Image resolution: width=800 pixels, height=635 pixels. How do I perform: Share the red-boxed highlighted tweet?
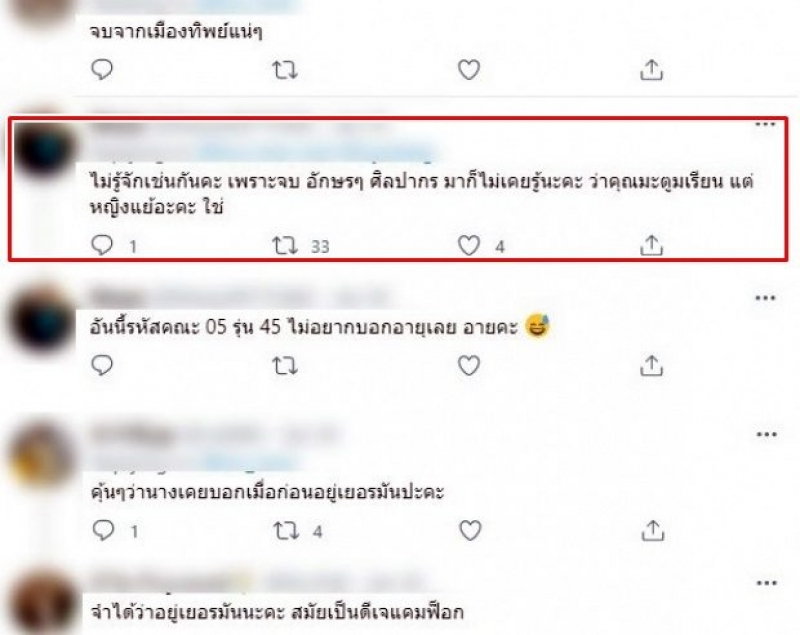[x=652, y=245]
